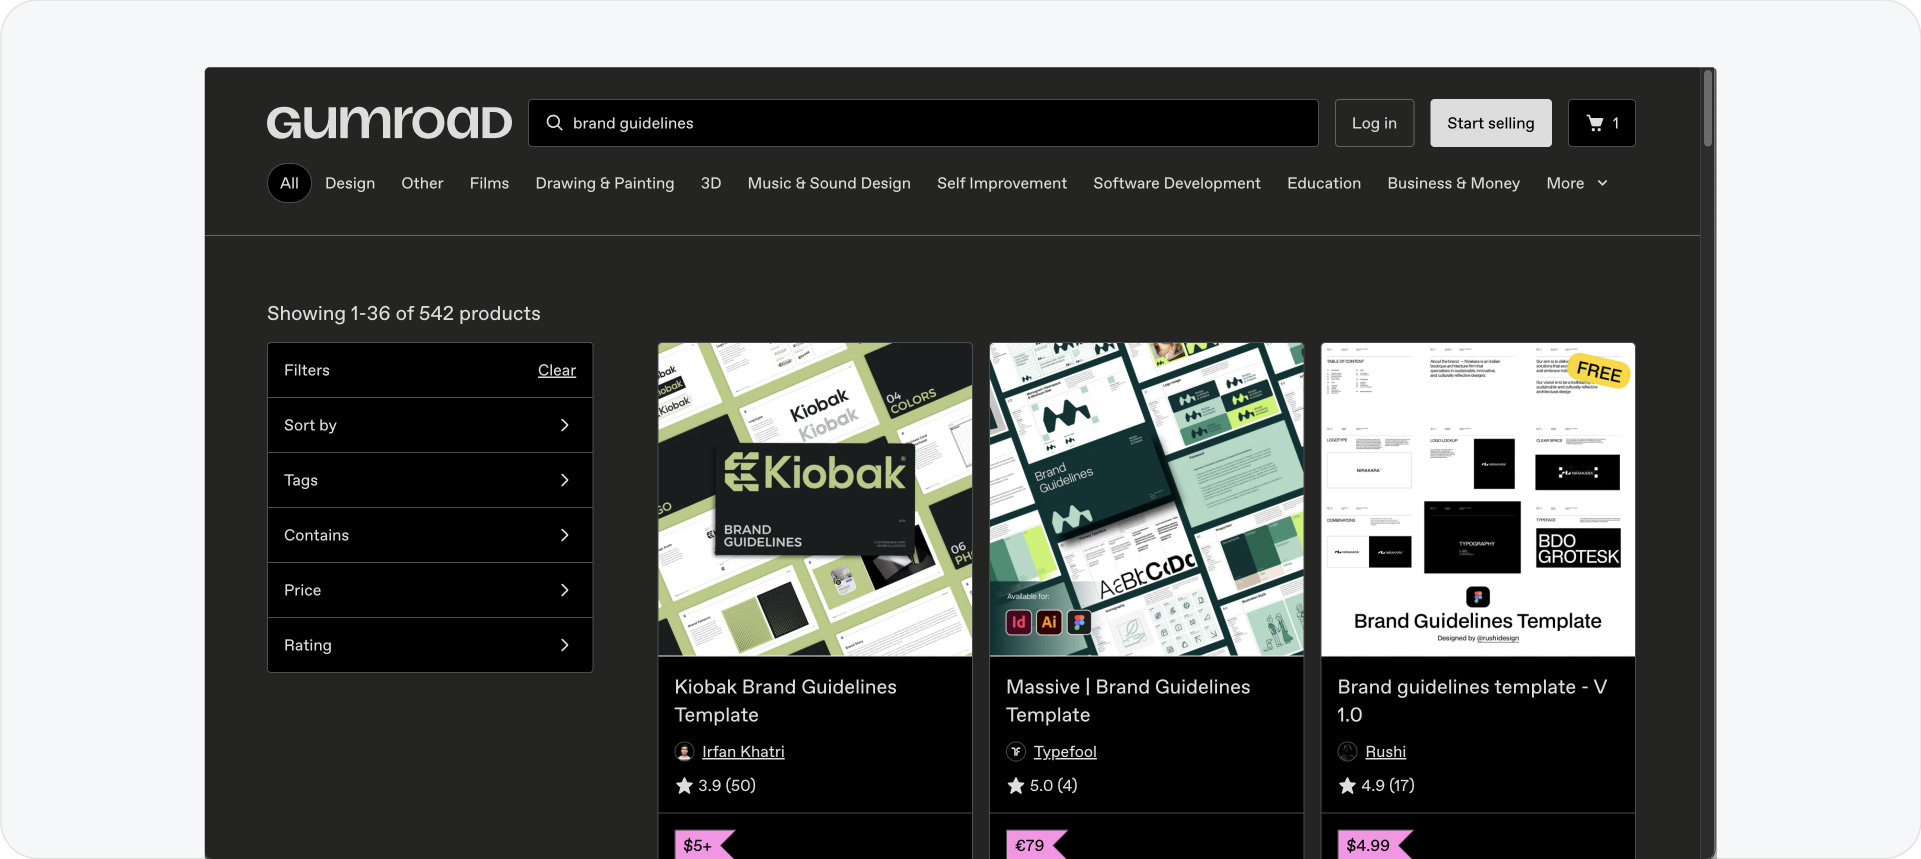Click the star icon beside 3.9 (50)

(x=684, y=786)
